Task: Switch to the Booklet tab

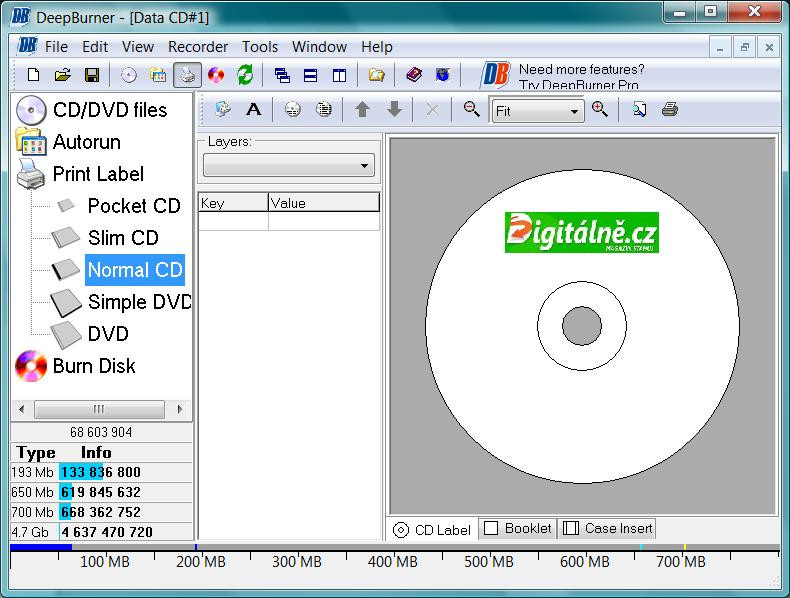Action: pos(518,528)
